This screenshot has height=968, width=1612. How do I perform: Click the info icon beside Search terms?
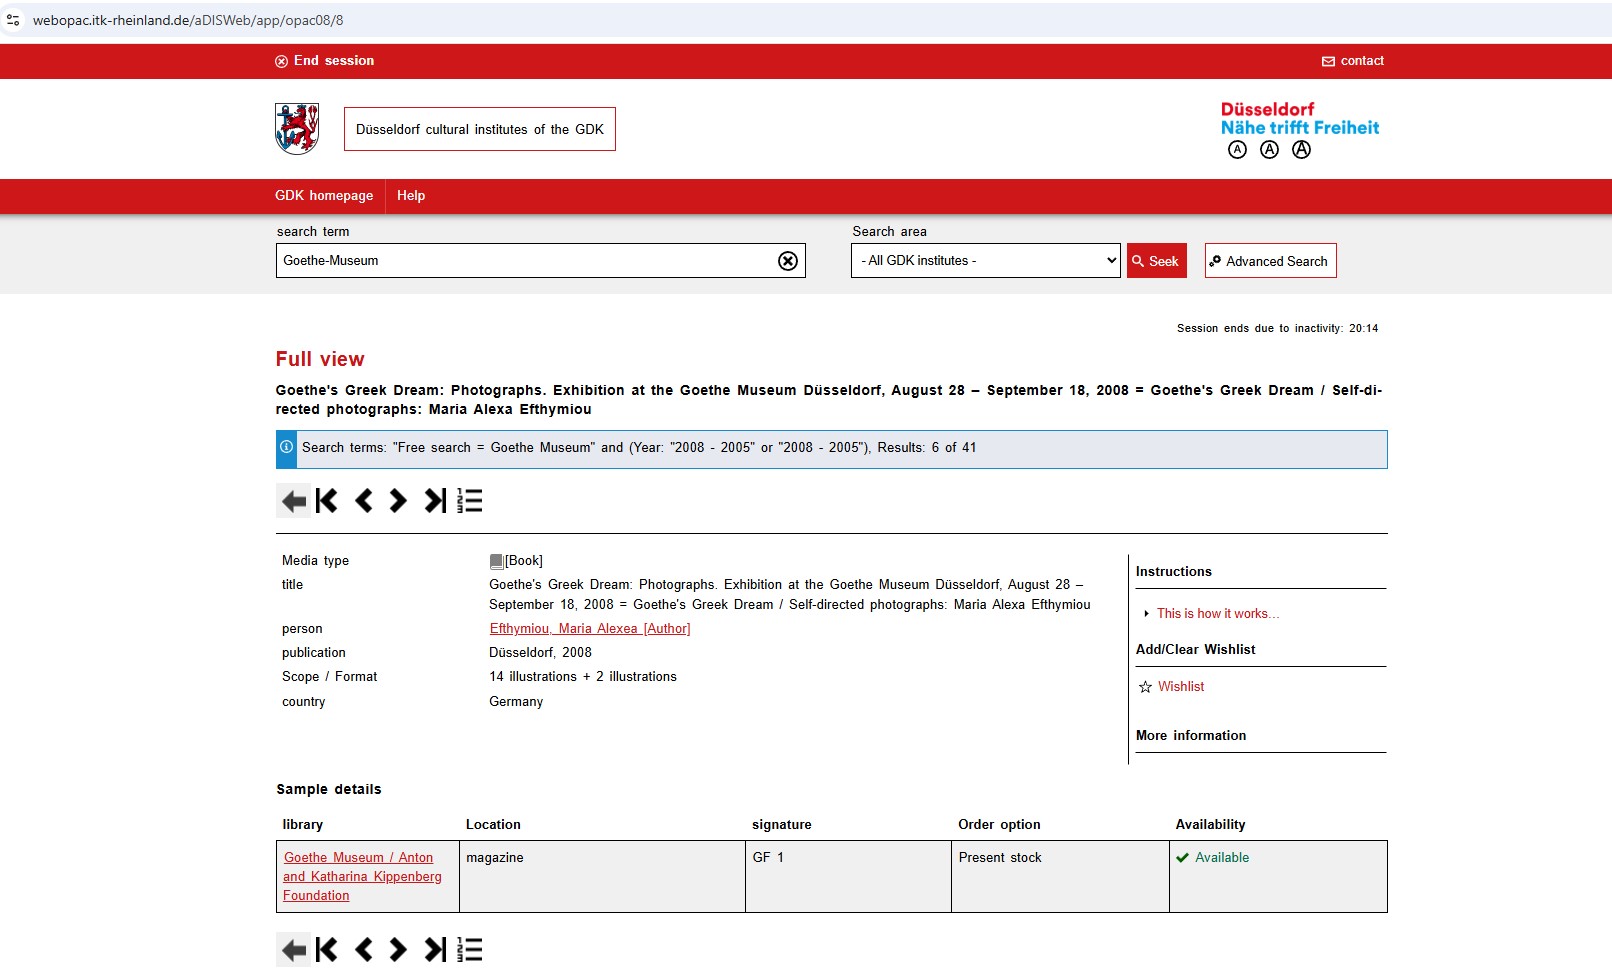coord(286,448)
